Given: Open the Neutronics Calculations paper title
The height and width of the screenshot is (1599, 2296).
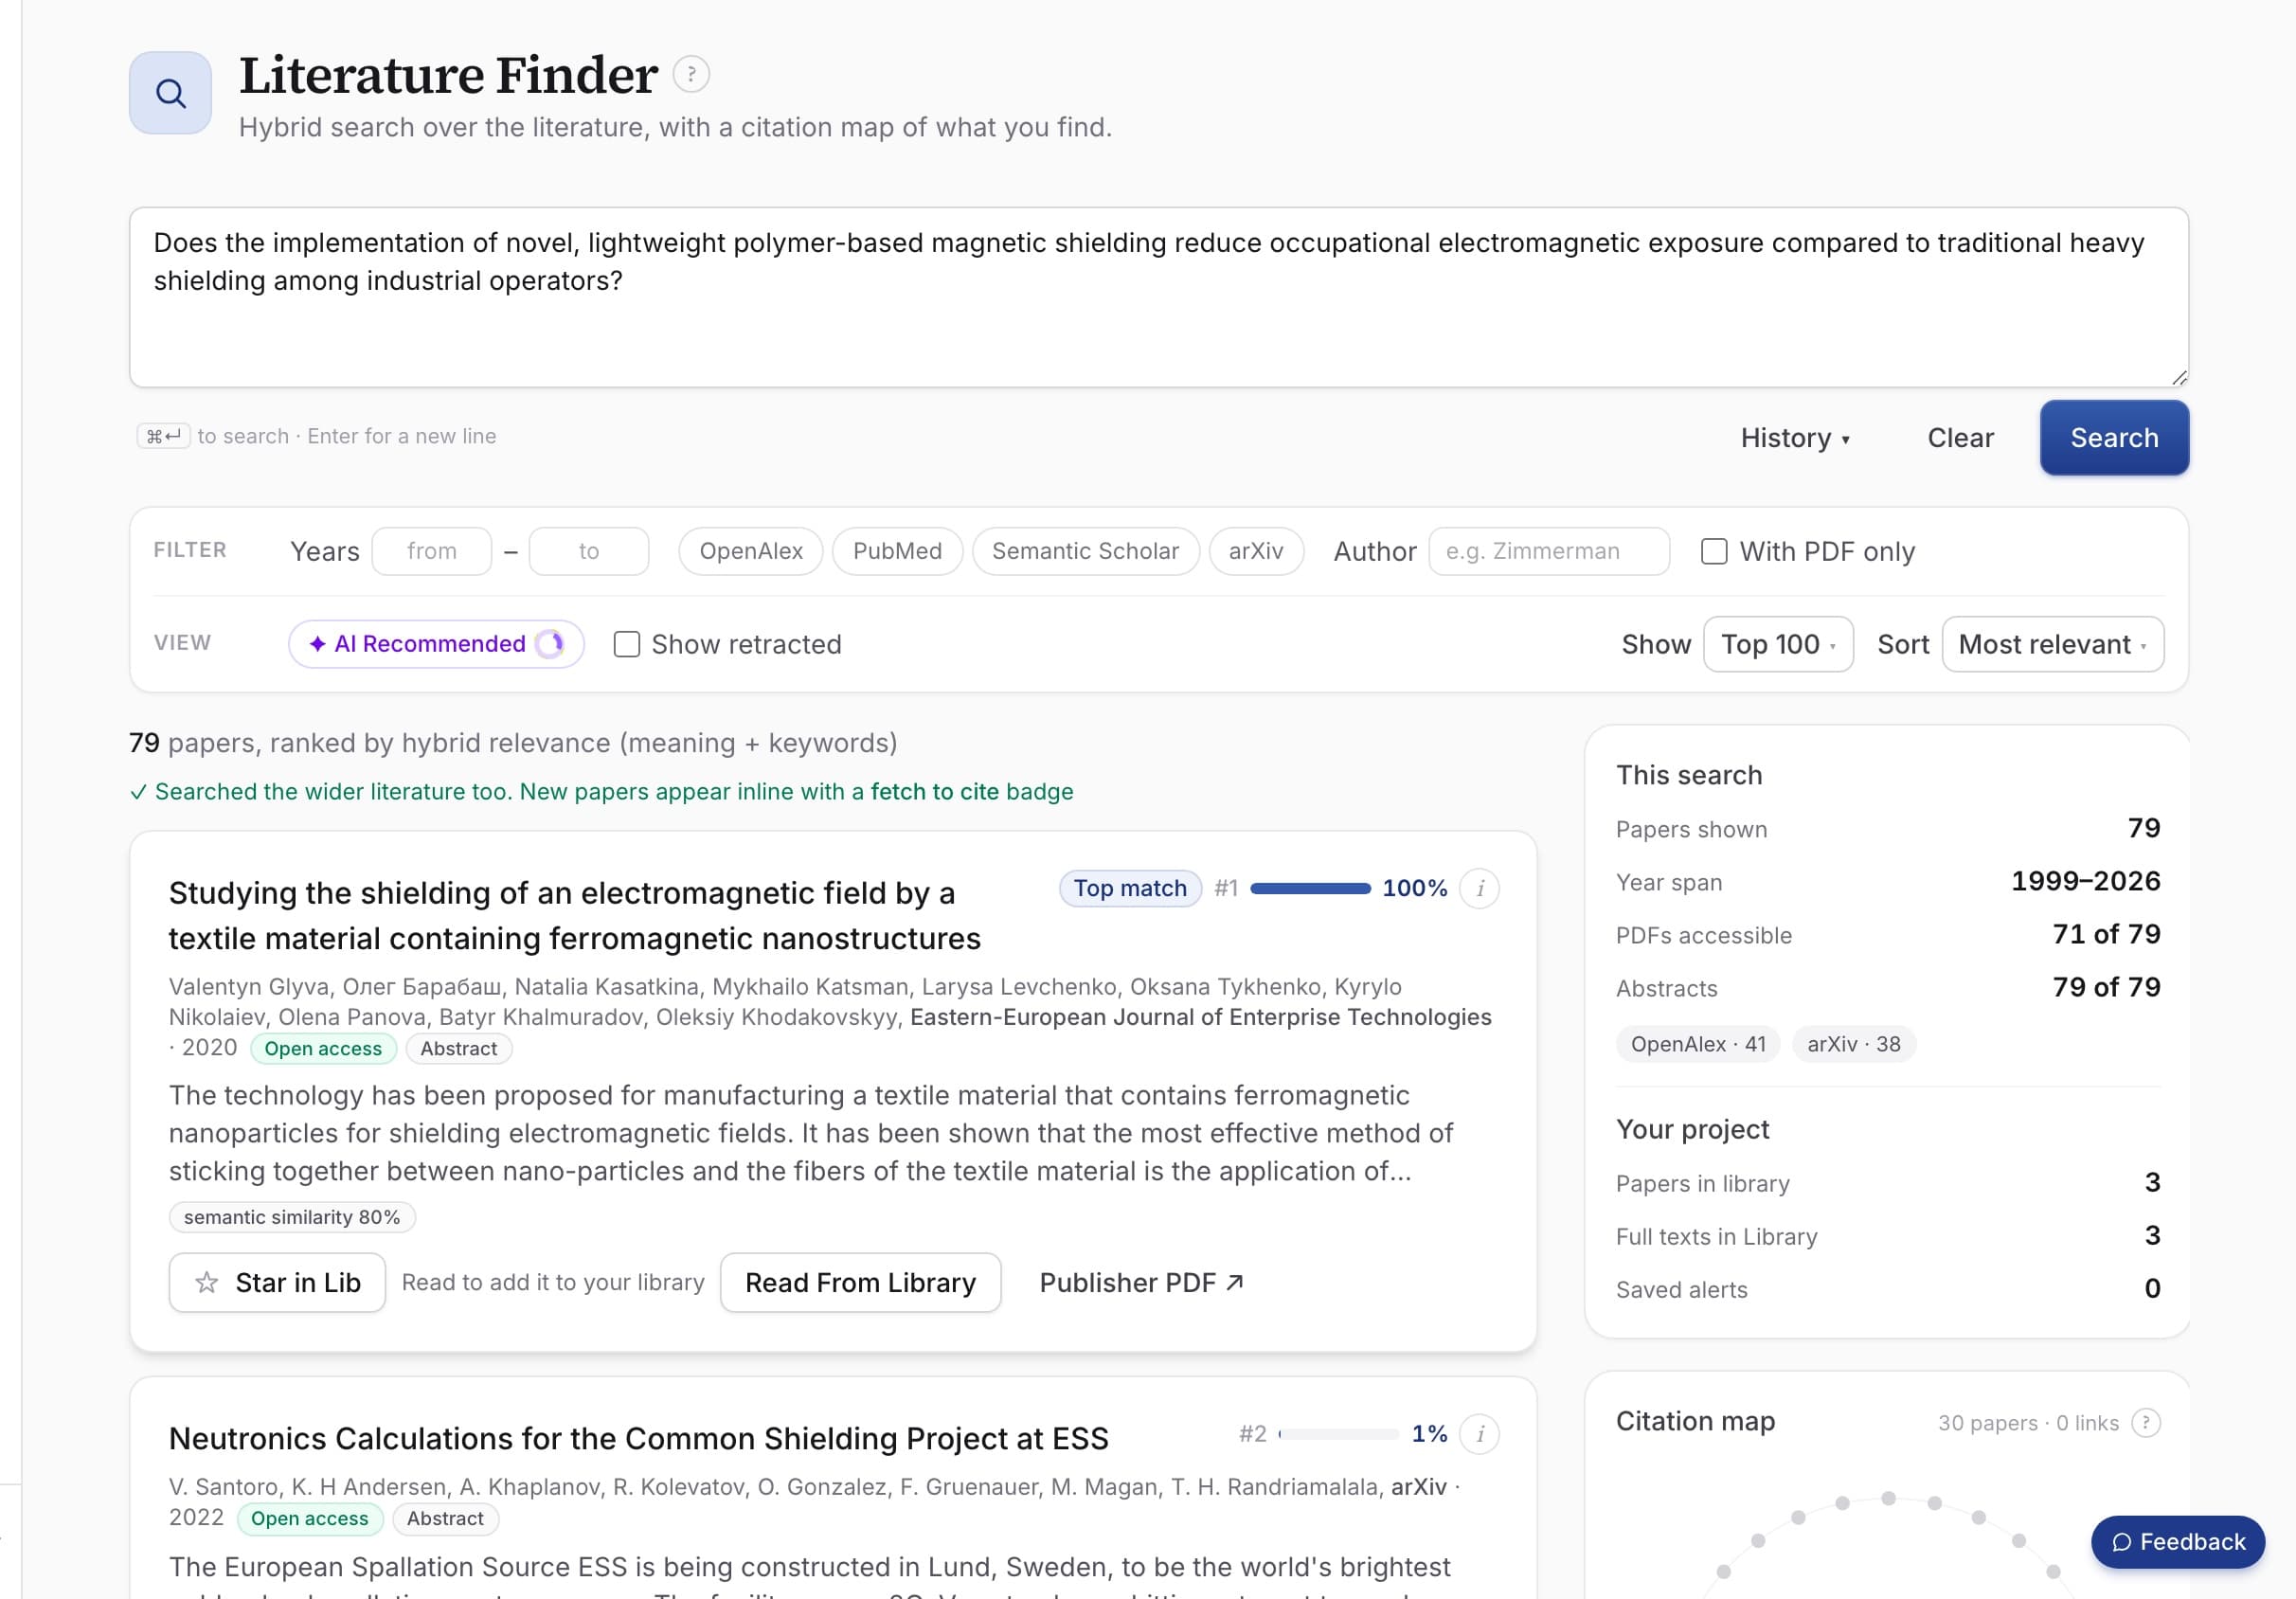Looking at the screenshot, I should tap(638, 1438).
